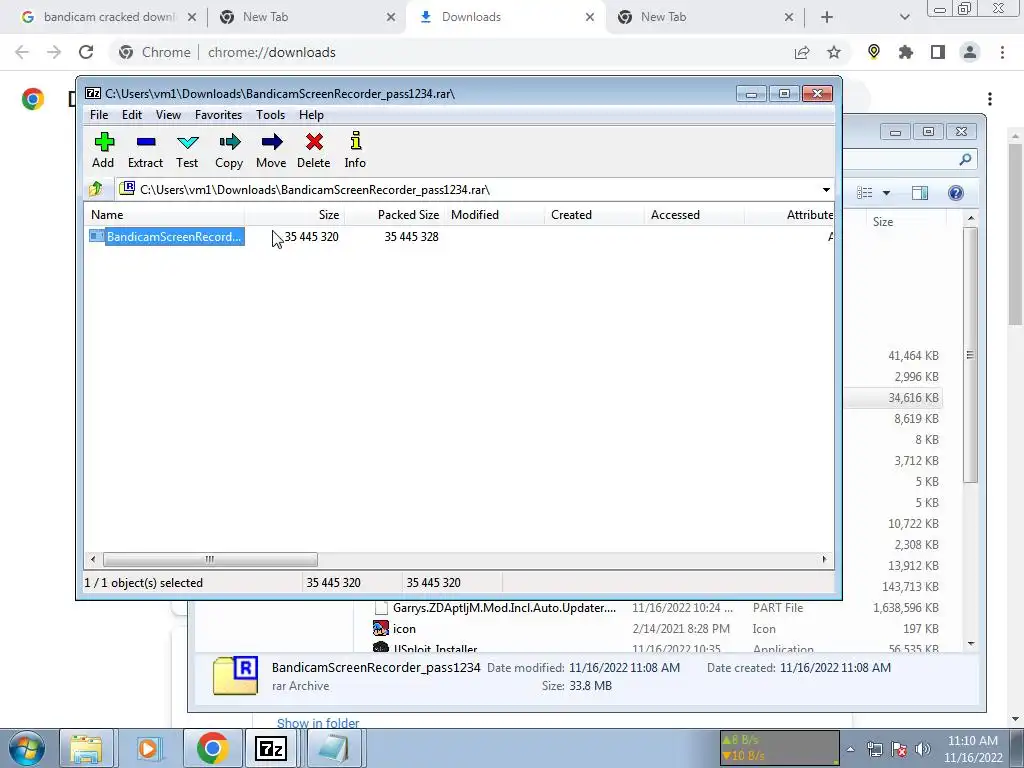Click the share page icon in address bar

pos(802,52)
